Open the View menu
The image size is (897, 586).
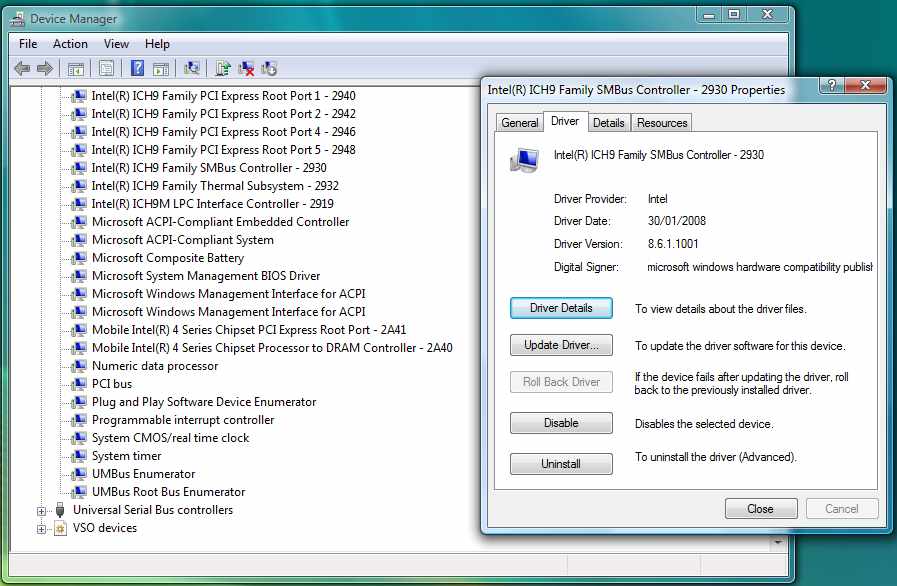(x=116, y=44)
